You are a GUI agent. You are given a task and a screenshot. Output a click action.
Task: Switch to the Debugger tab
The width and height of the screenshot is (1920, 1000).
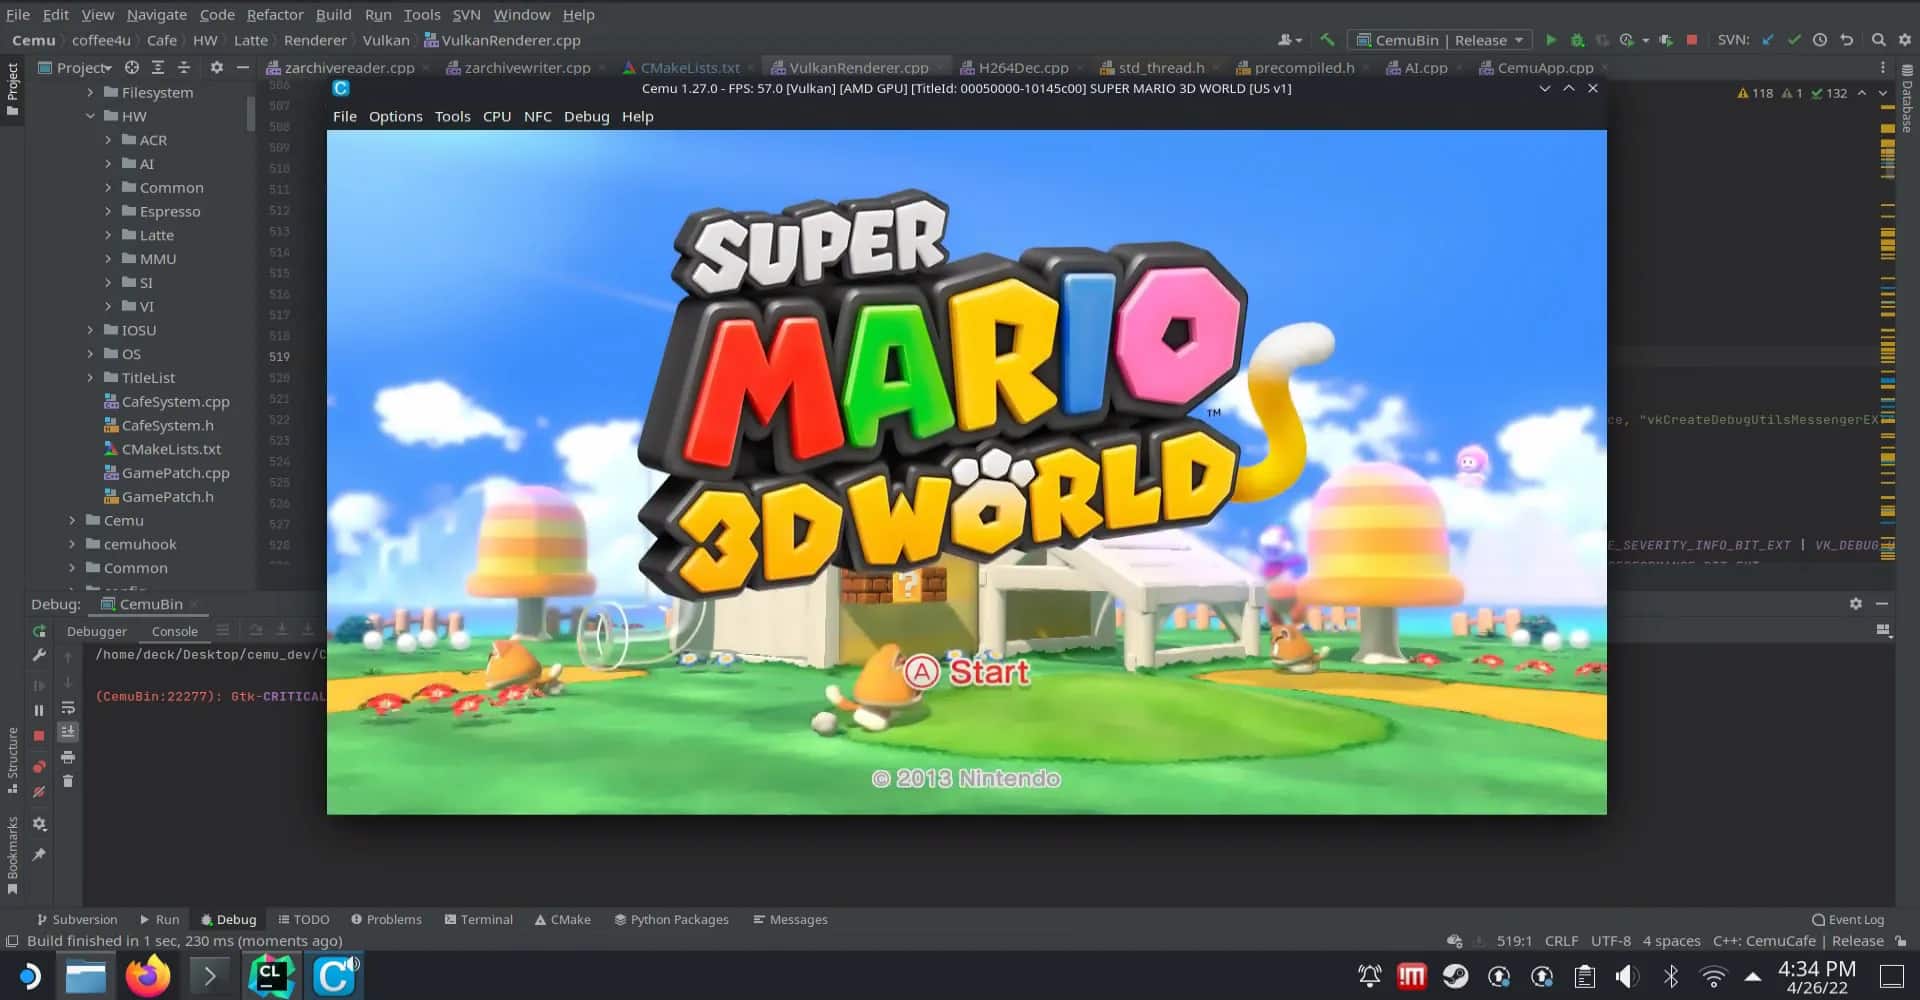coord(96,631)
